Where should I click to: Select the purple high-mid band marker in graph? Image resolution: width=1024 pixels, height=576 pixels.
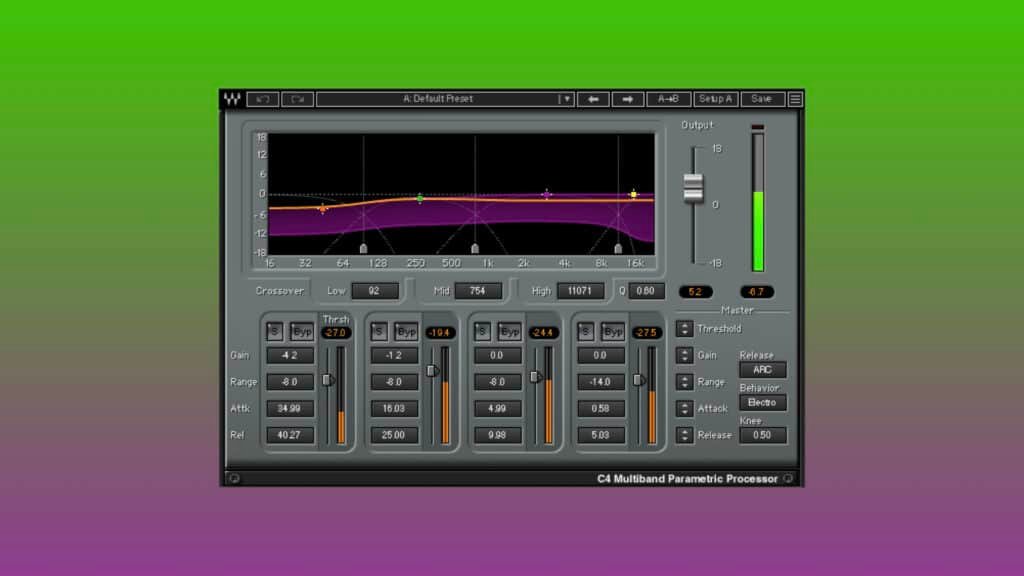[x=547, y=194]
